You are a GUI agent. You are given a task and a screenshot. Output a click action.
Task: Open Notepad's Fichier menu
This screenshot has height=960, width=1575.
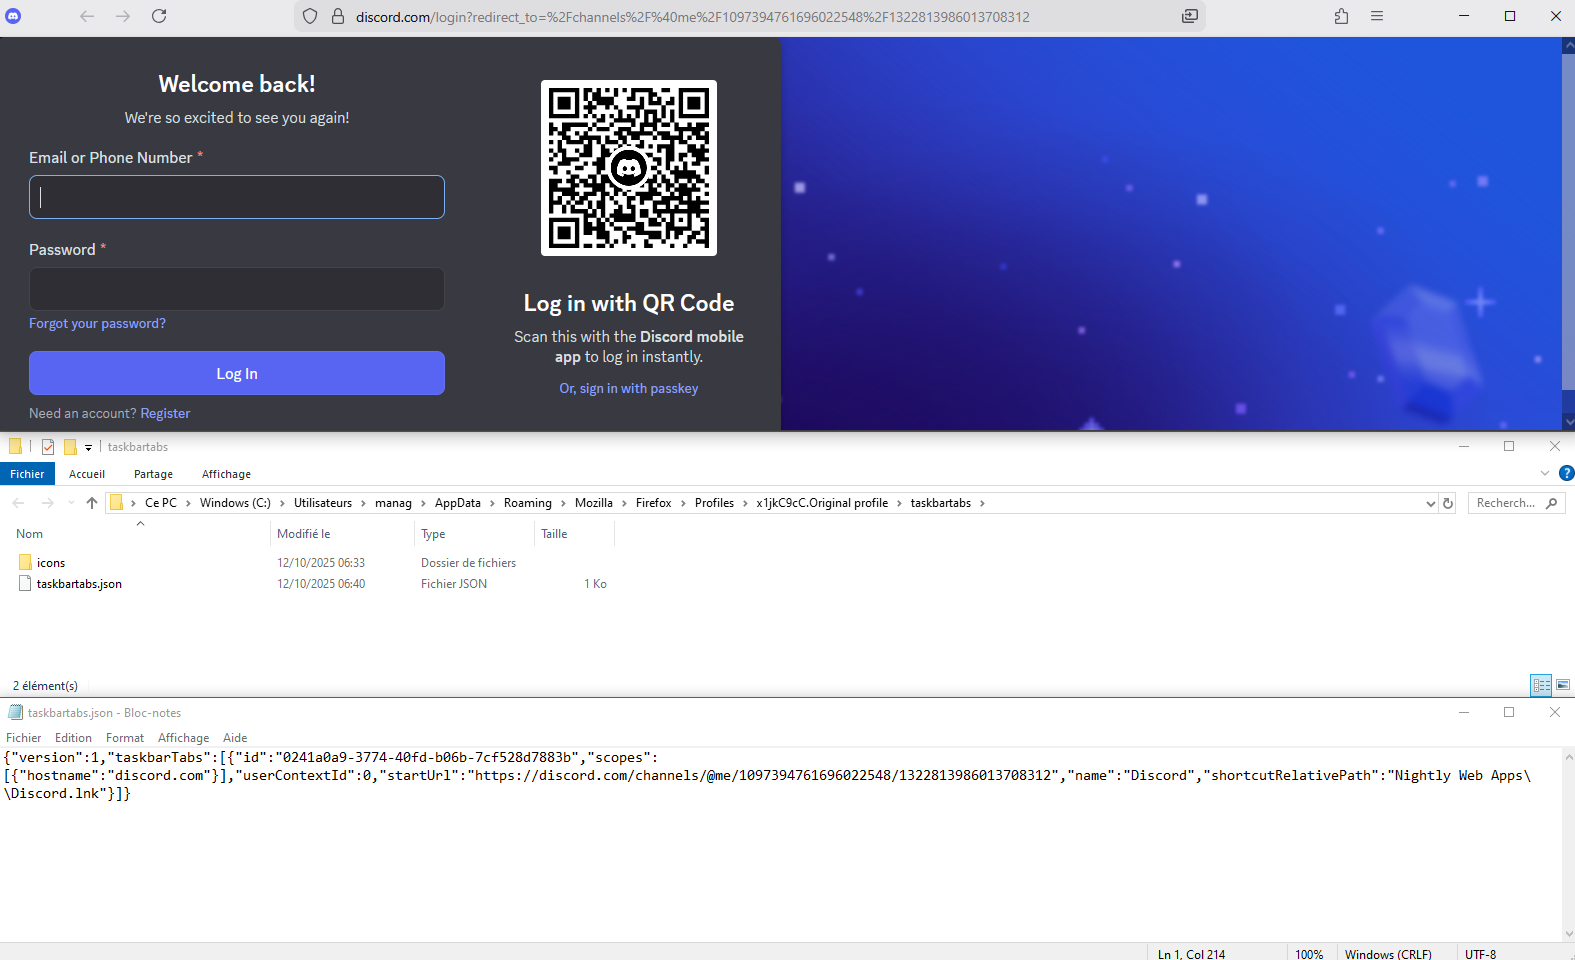pyautogui.click(x=24, y=738)
